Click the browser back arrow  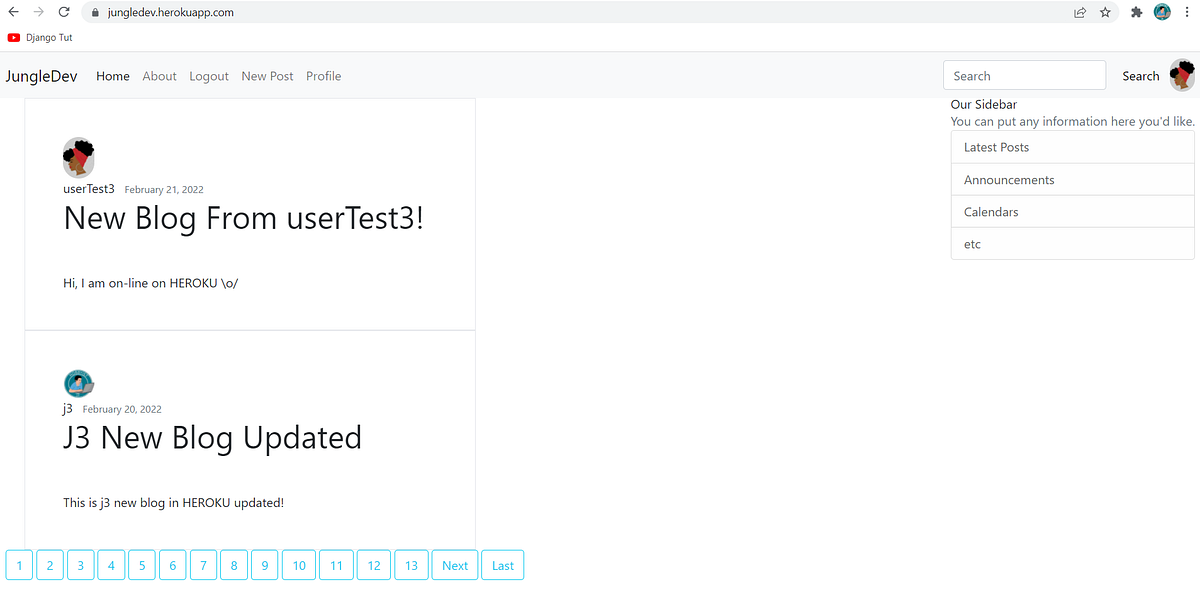[x=16, y=12]
